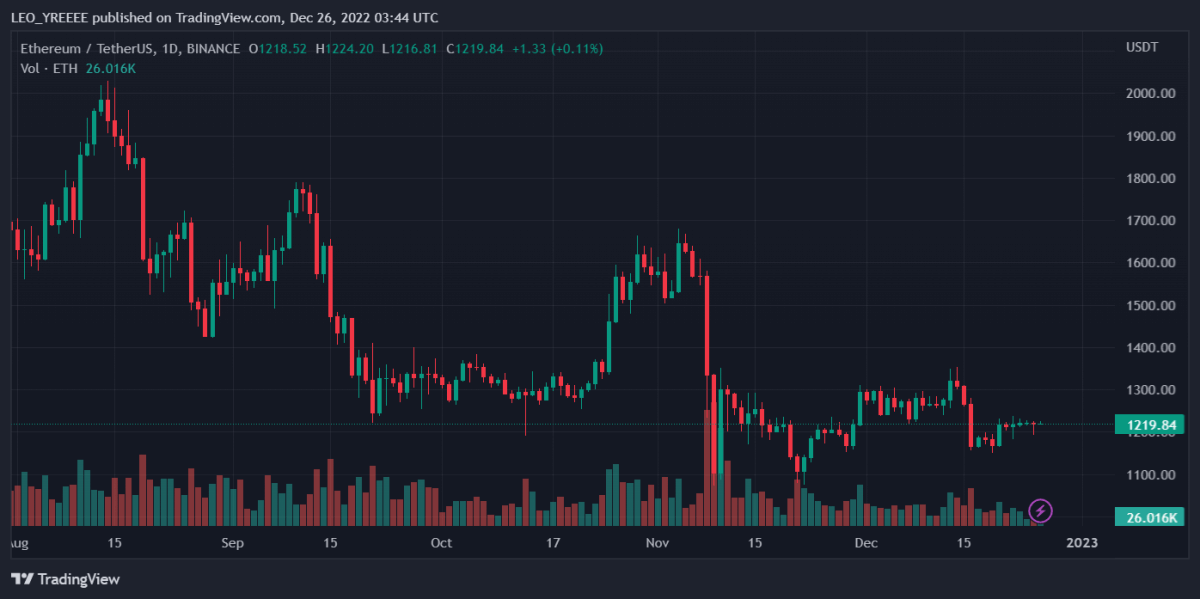Click the Aug label on time axis
The height and width of the screenshot is (599, 1200).
pos(16,543)
